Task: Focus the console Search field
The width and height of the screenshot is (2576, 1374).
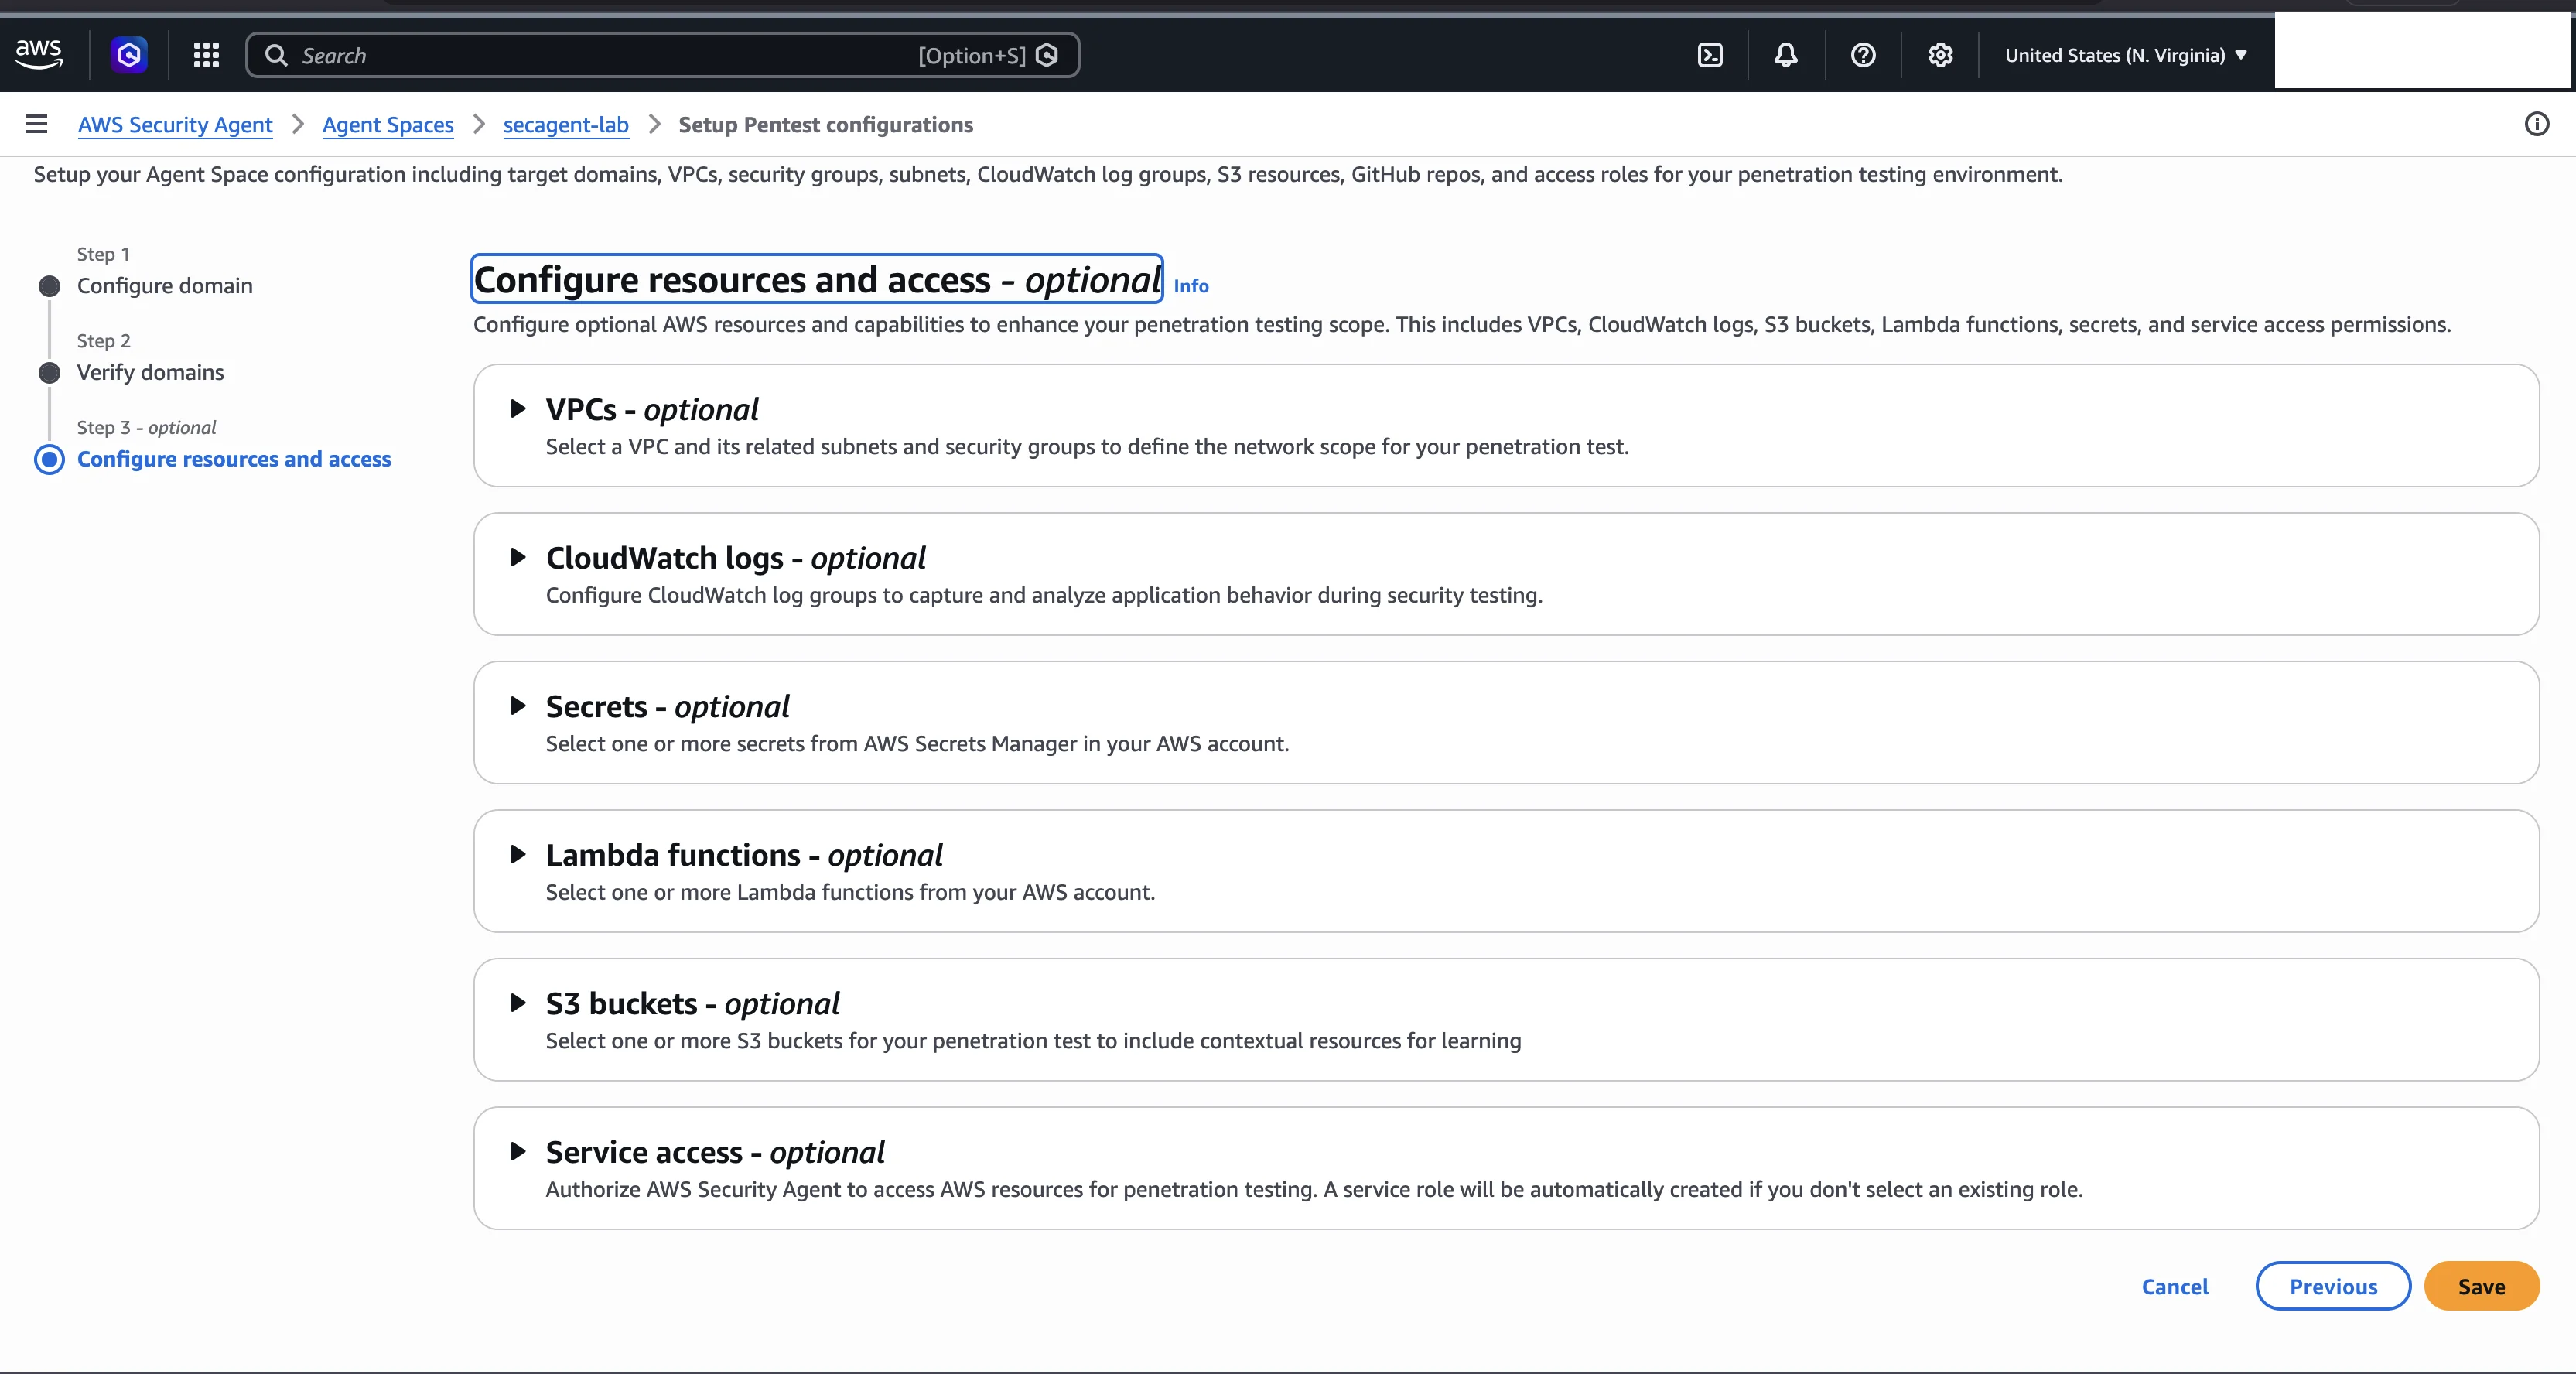Action: tap(662, 55)
